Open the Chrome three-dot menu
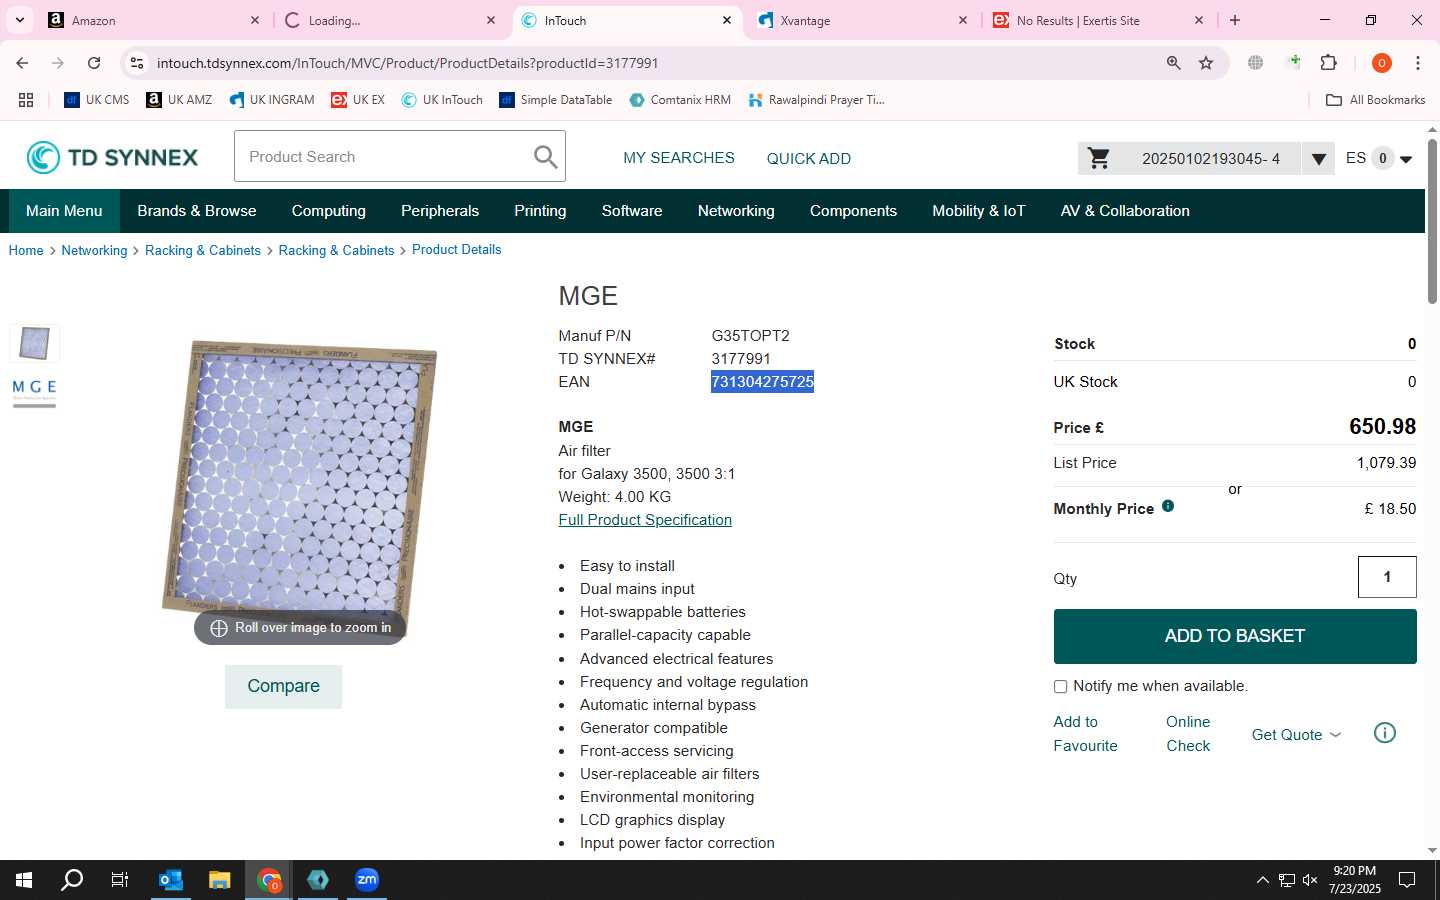Image resolution: width=1440 pixels, height=900 pixels. (x=1418, y=63)
